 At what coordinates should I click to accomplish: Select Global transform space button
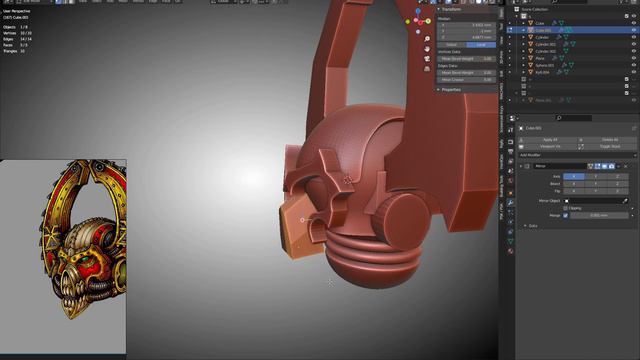[x=451, y=45]
